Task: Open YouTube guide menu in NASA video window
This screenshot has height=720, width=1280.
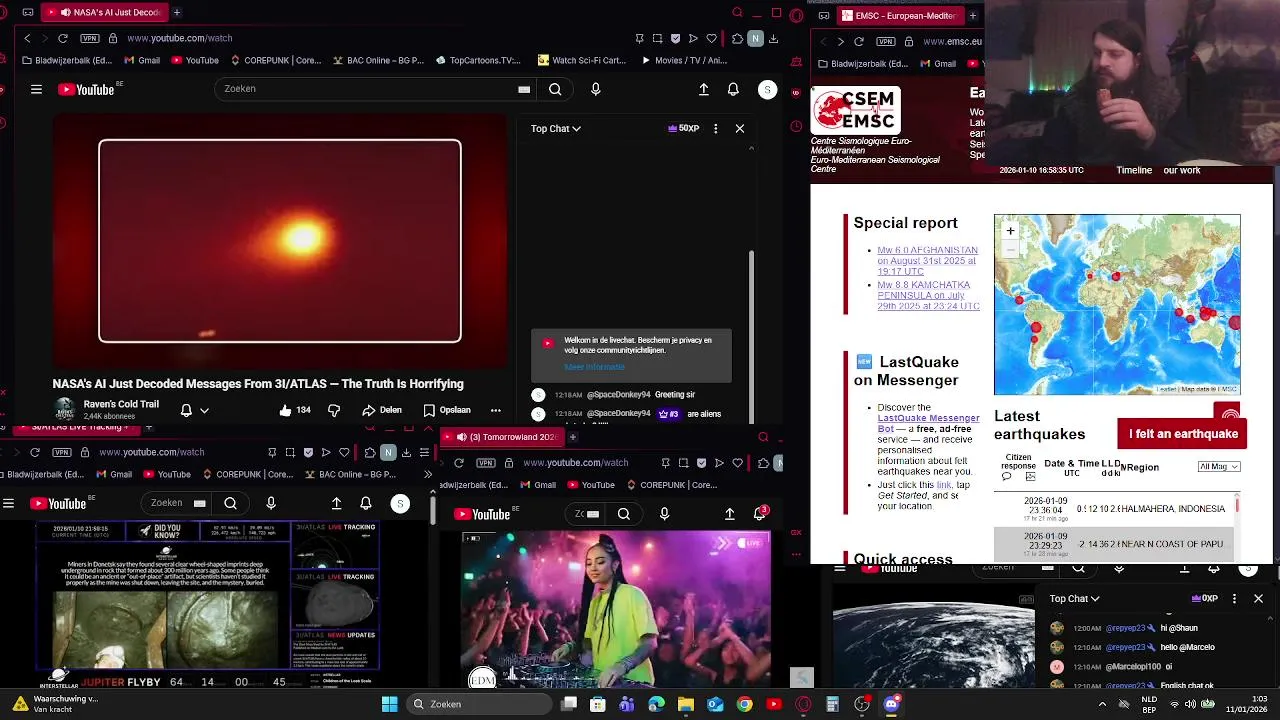Action: click(36, 89)
